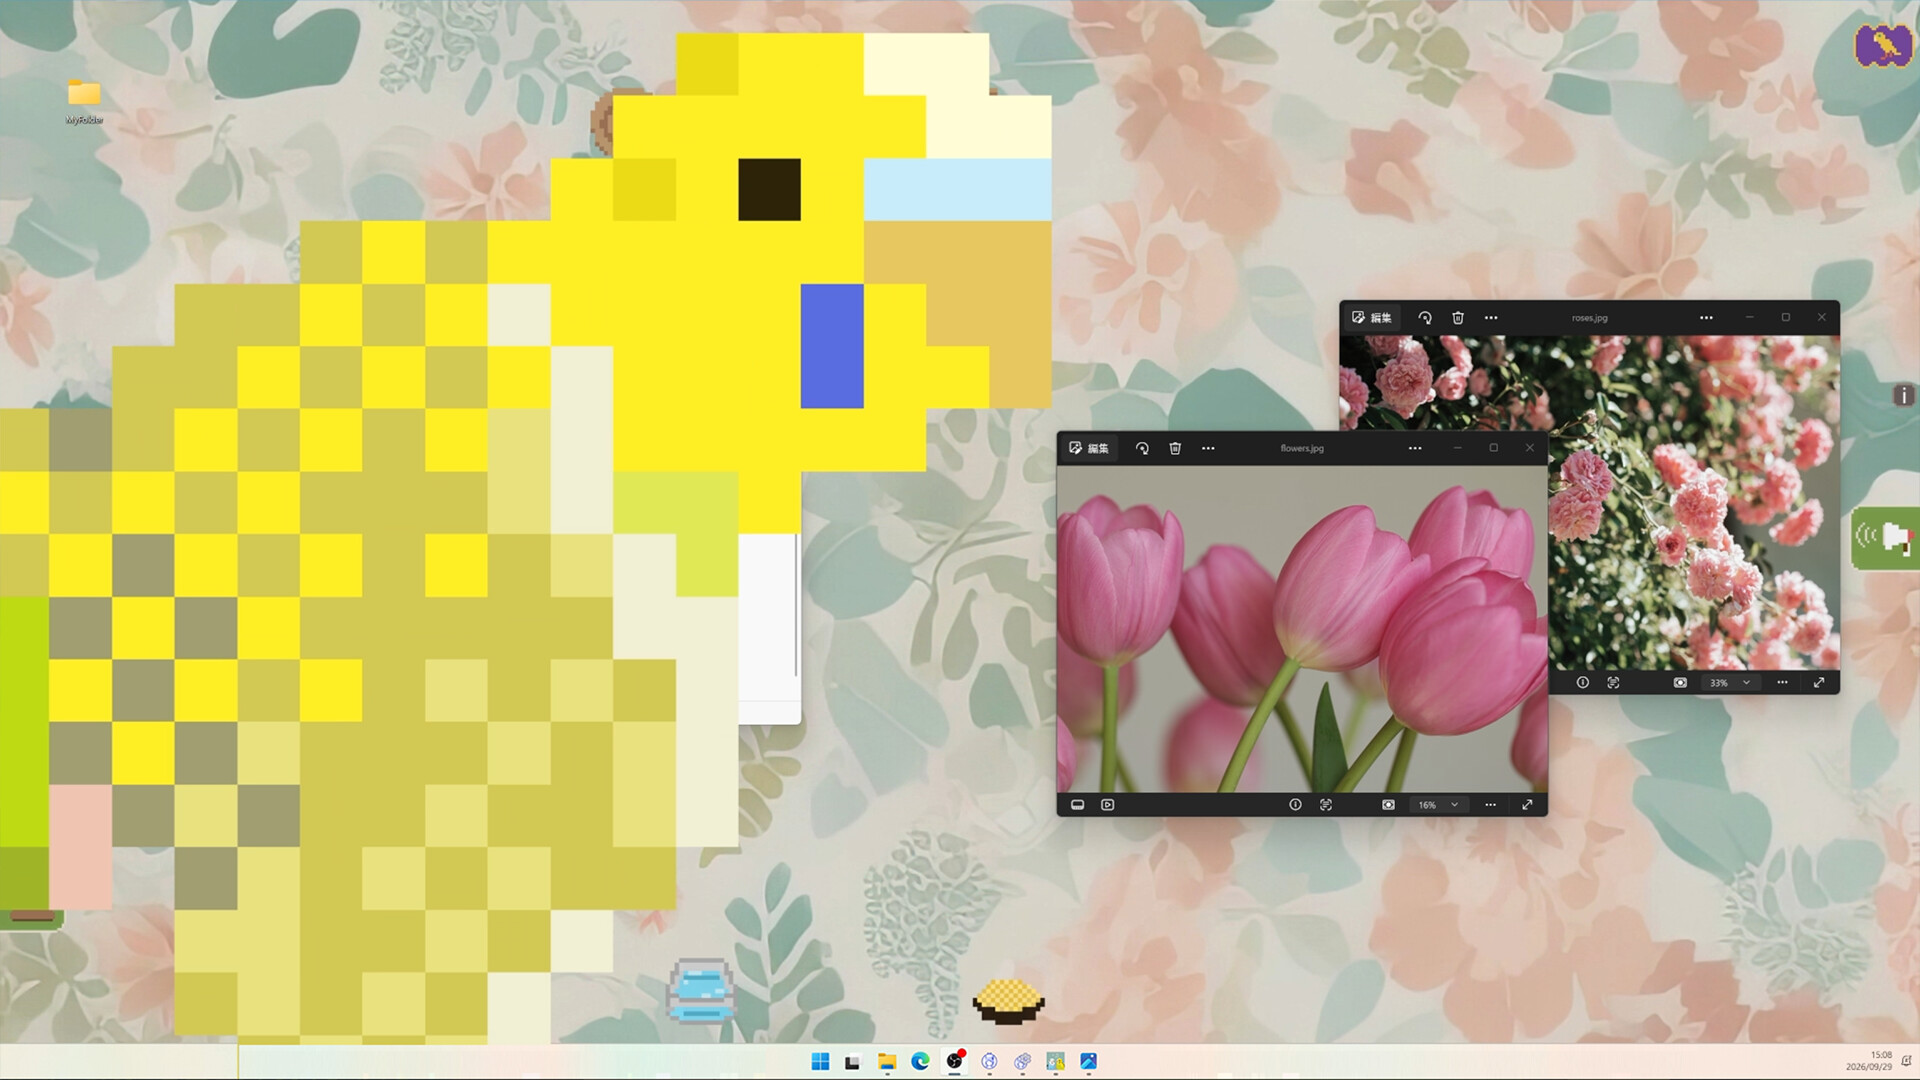
Task: Open more options next to trash in roses.jpg window
Action: coord(1491,318)
